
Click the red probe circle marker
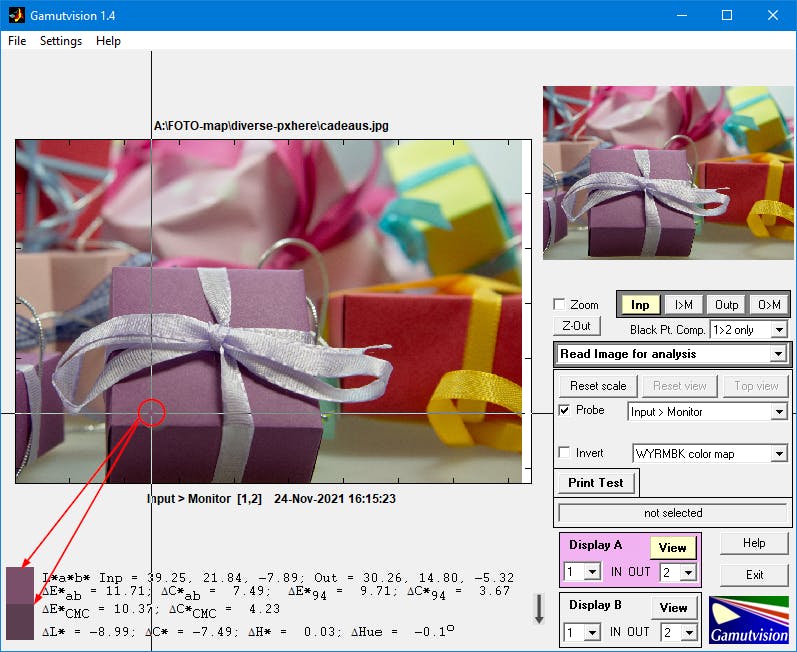pos(151,412)
